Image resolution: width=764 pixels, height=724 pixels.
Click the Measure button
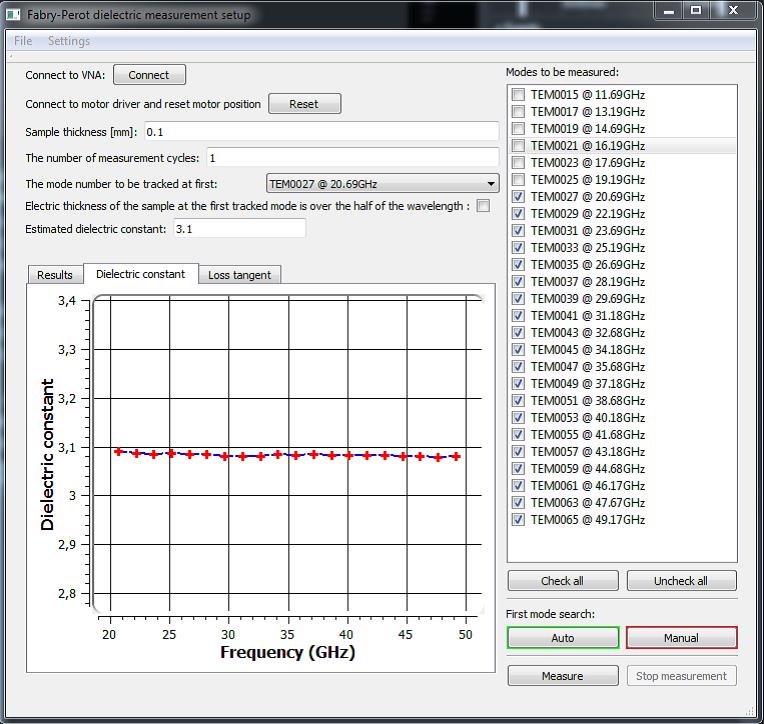pyautogui.click(x=563, y=676)
